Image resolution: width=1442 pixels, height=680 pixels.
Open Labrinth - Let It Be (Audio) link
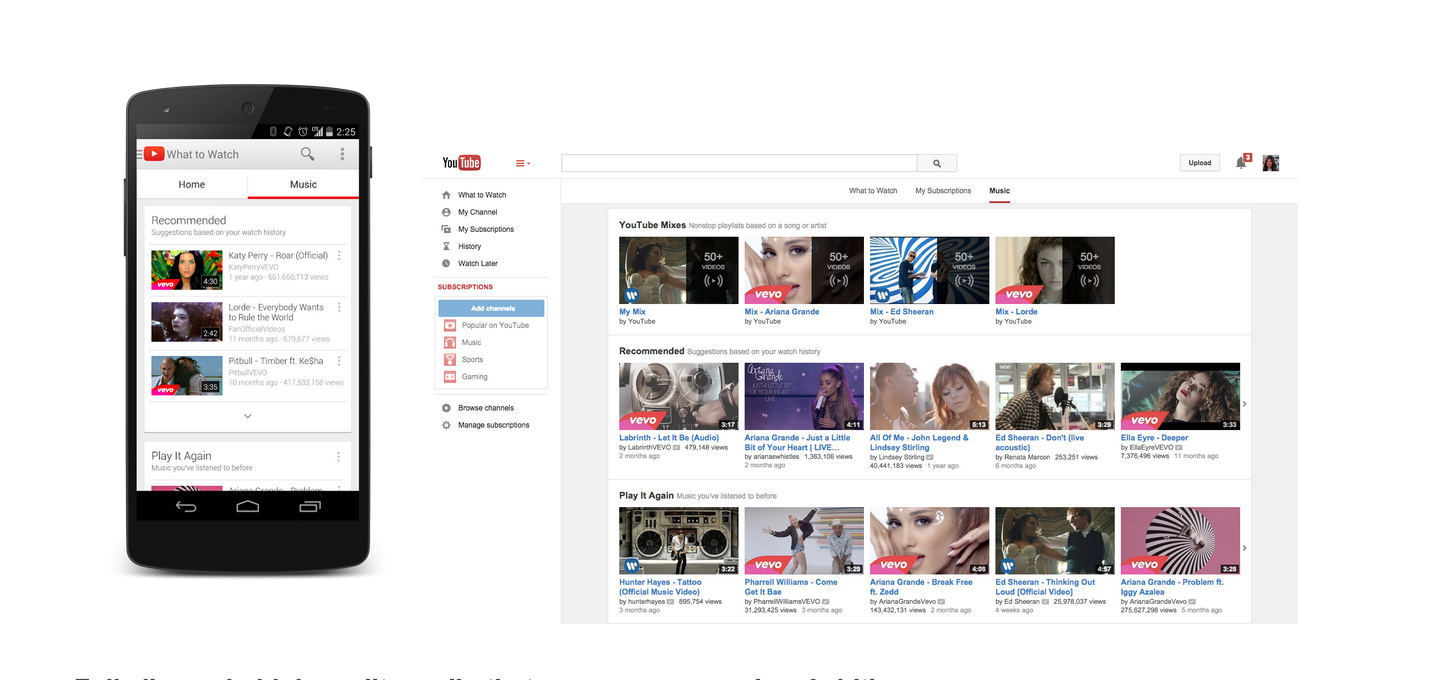[669, 437]
